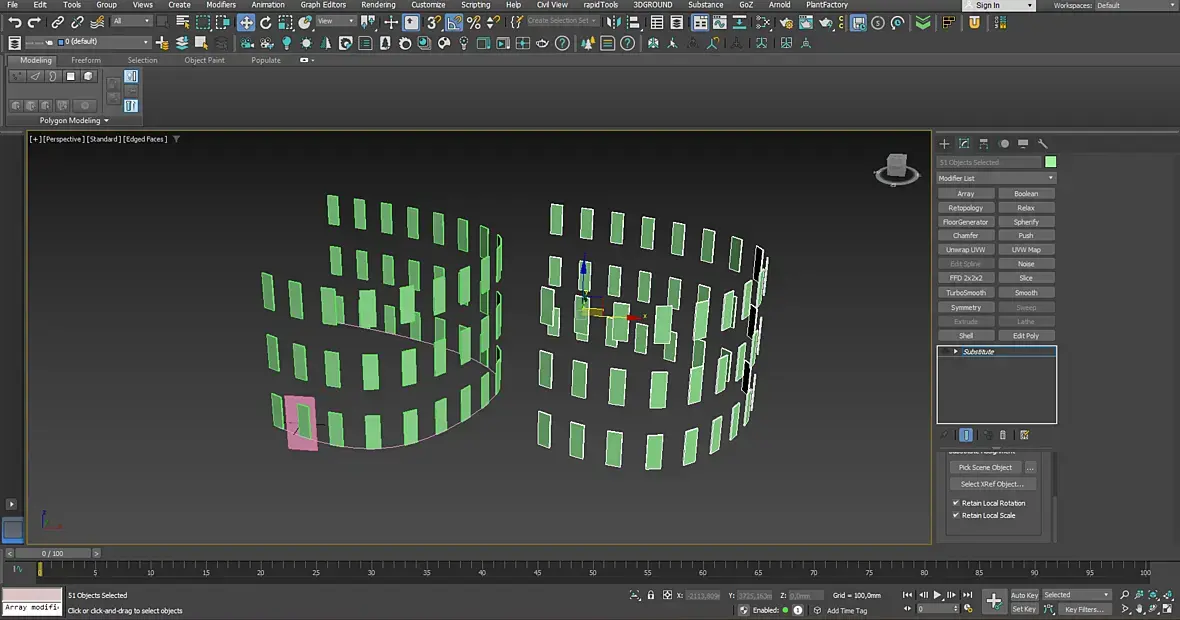Open the Rendering menu
Image resolution: width=1180 pixels, height=620 pixels.
pyautogui.click(x=378, y=5)
